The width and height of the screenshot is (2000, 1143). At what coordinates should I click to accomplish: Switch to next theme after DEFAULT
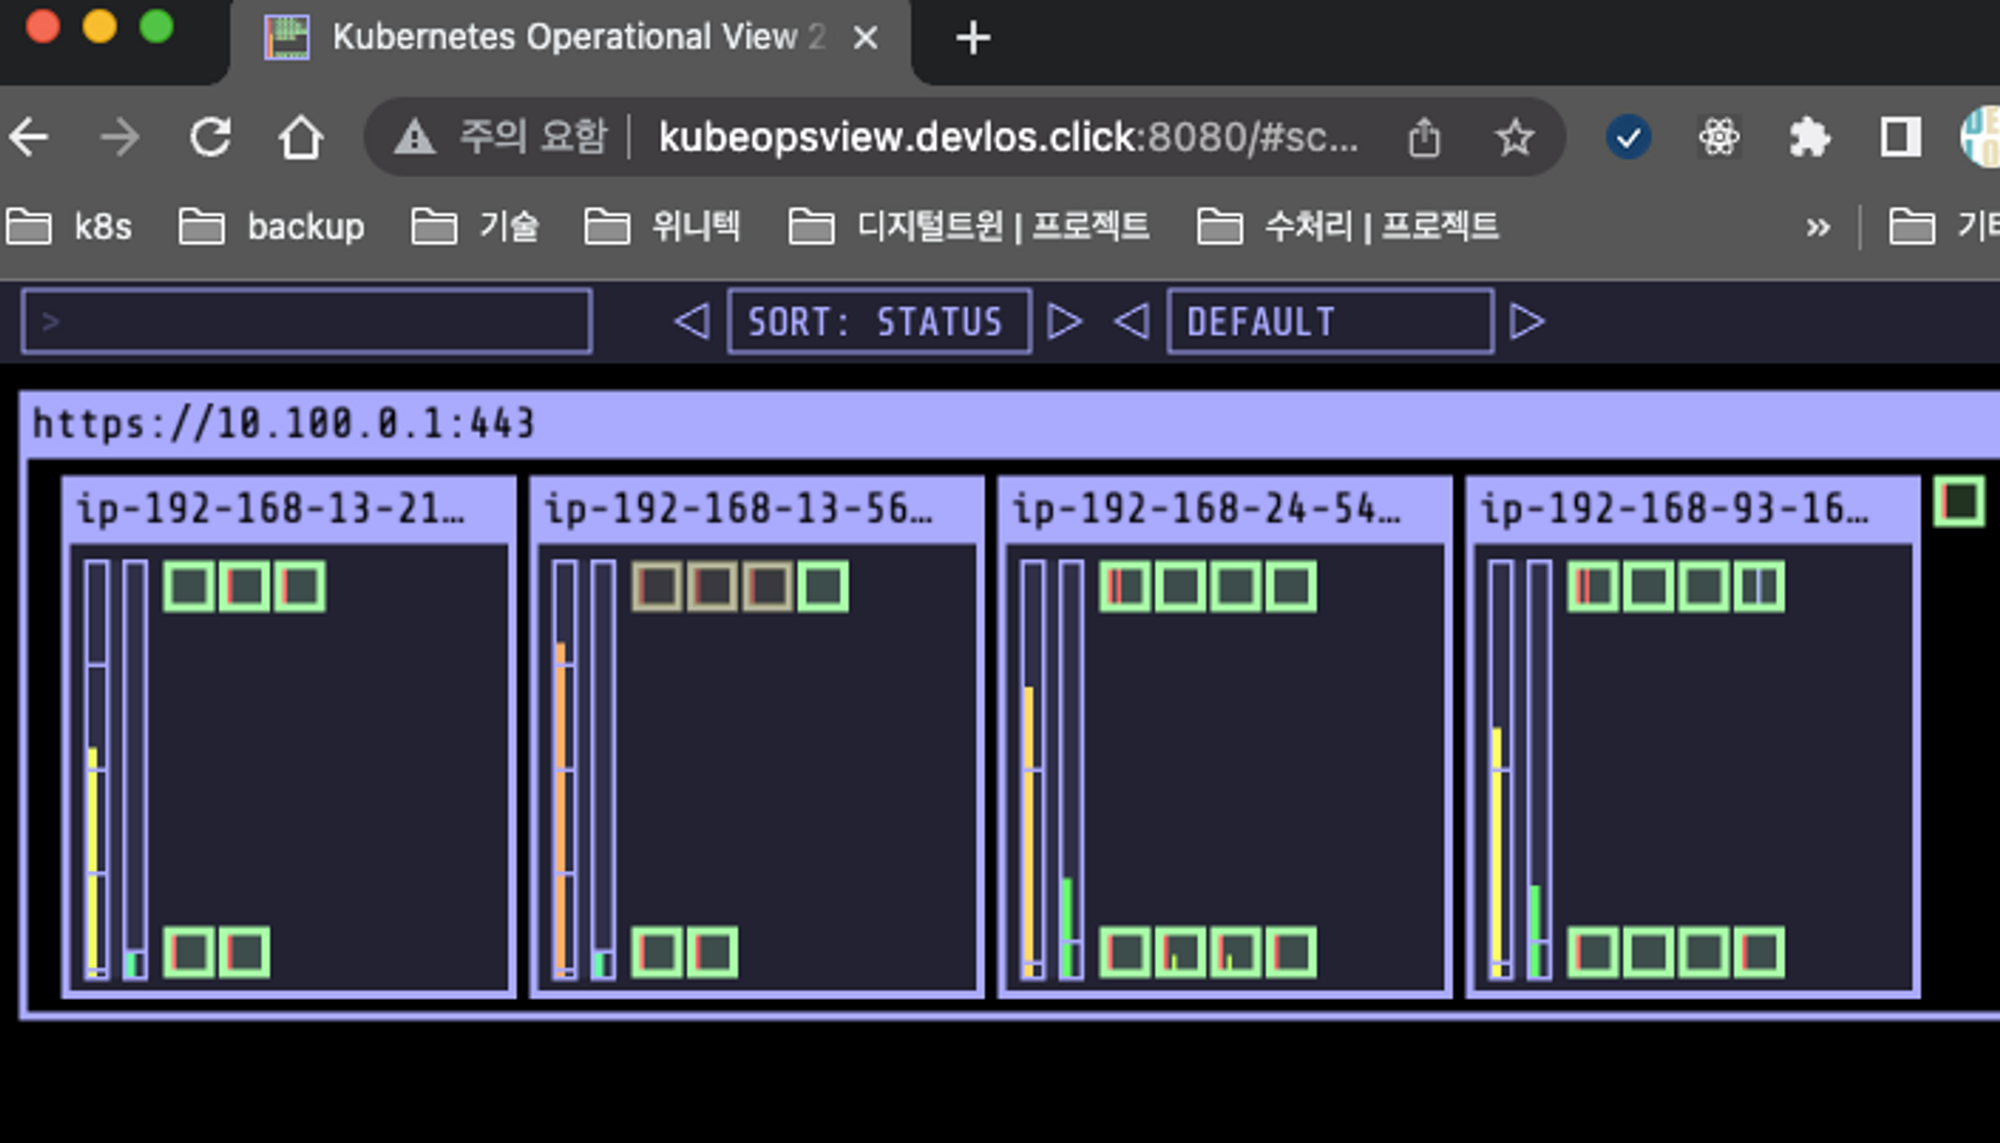click(x=1527, y=321)
